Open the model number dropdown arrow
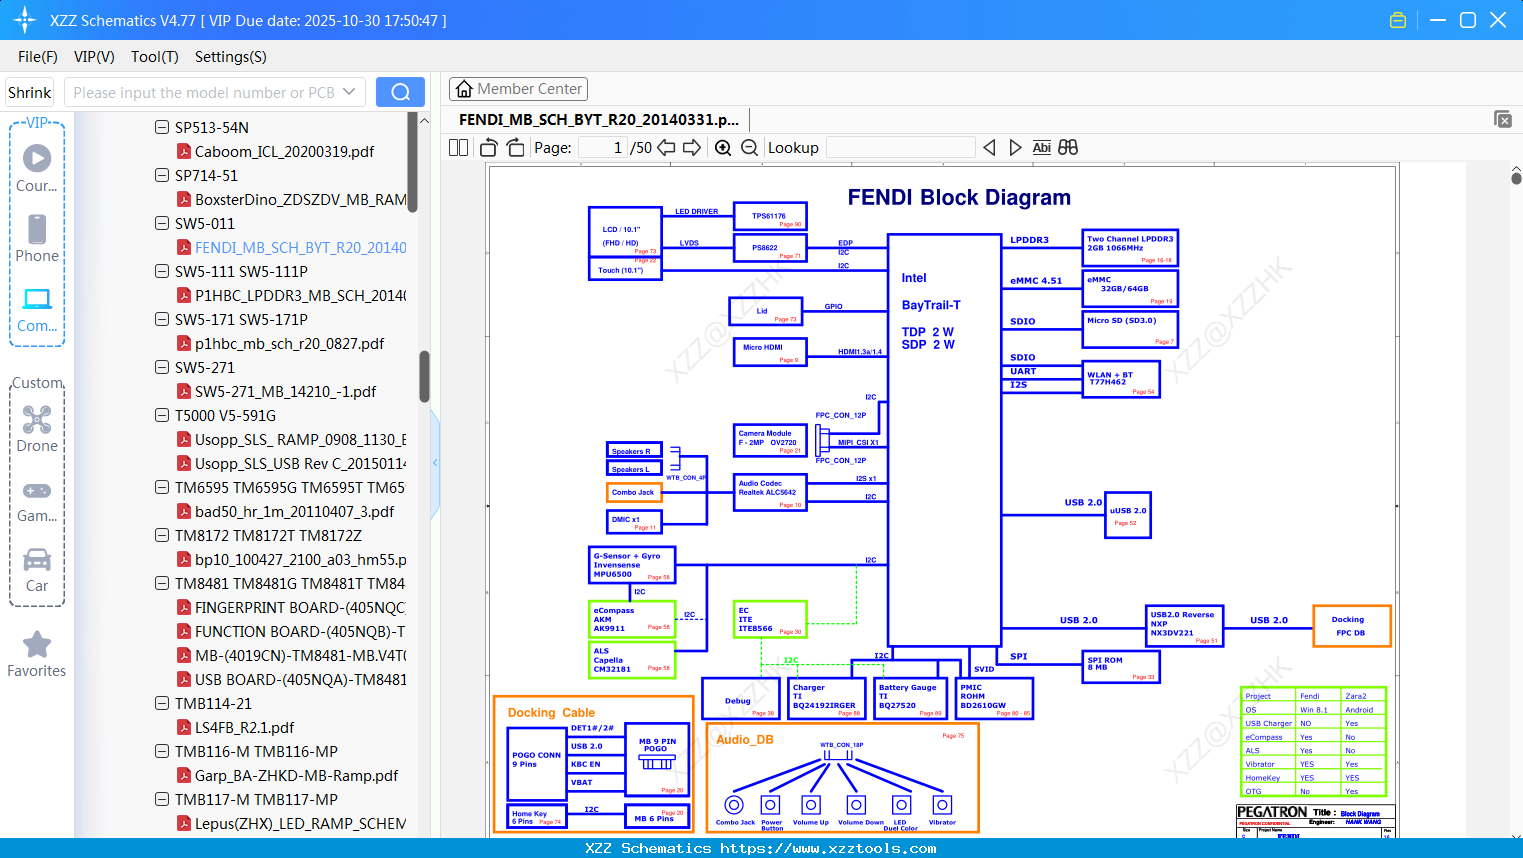Viewport: 1523px width, 858px height. [349, 92]
